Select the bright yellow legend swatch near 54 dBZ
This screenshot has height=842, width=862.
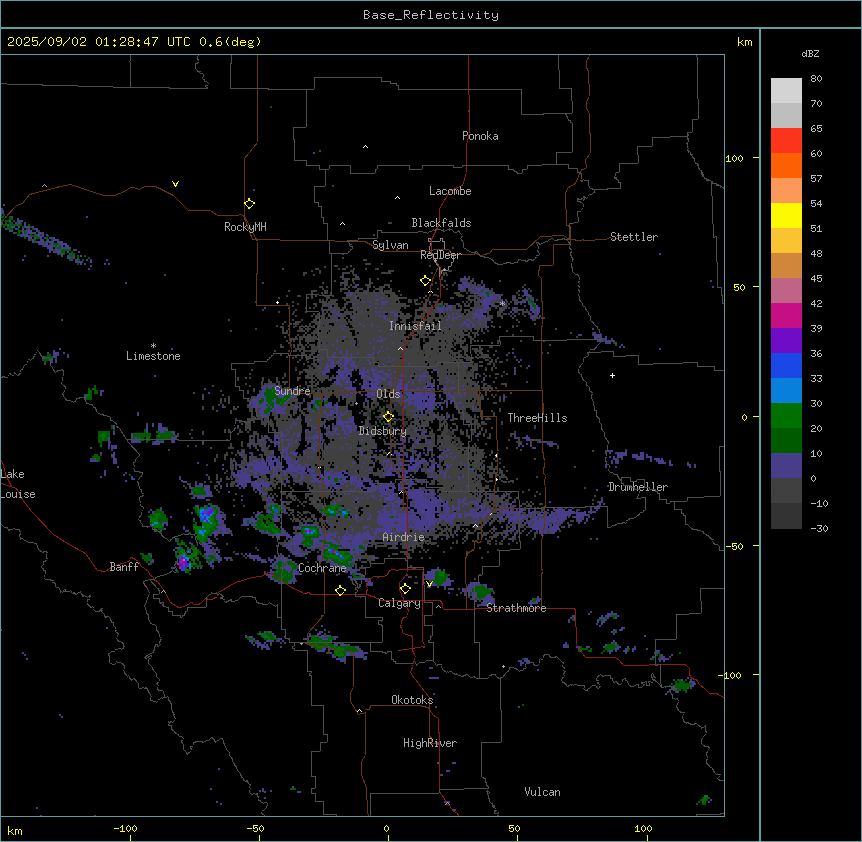coord(786,215)
